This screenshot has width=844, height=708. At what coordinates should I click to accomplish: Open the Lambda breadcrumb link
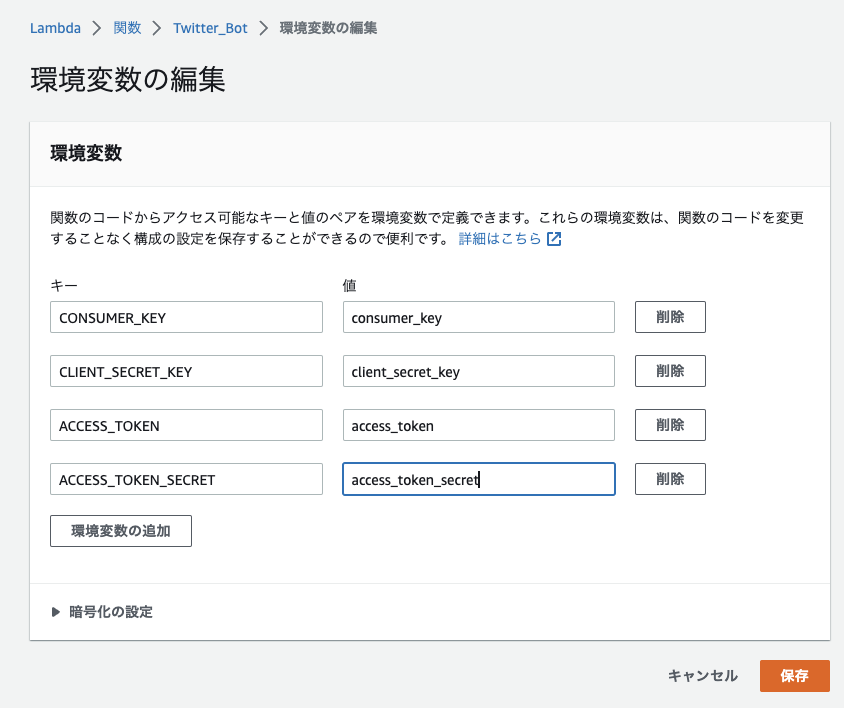click(55, 28)
